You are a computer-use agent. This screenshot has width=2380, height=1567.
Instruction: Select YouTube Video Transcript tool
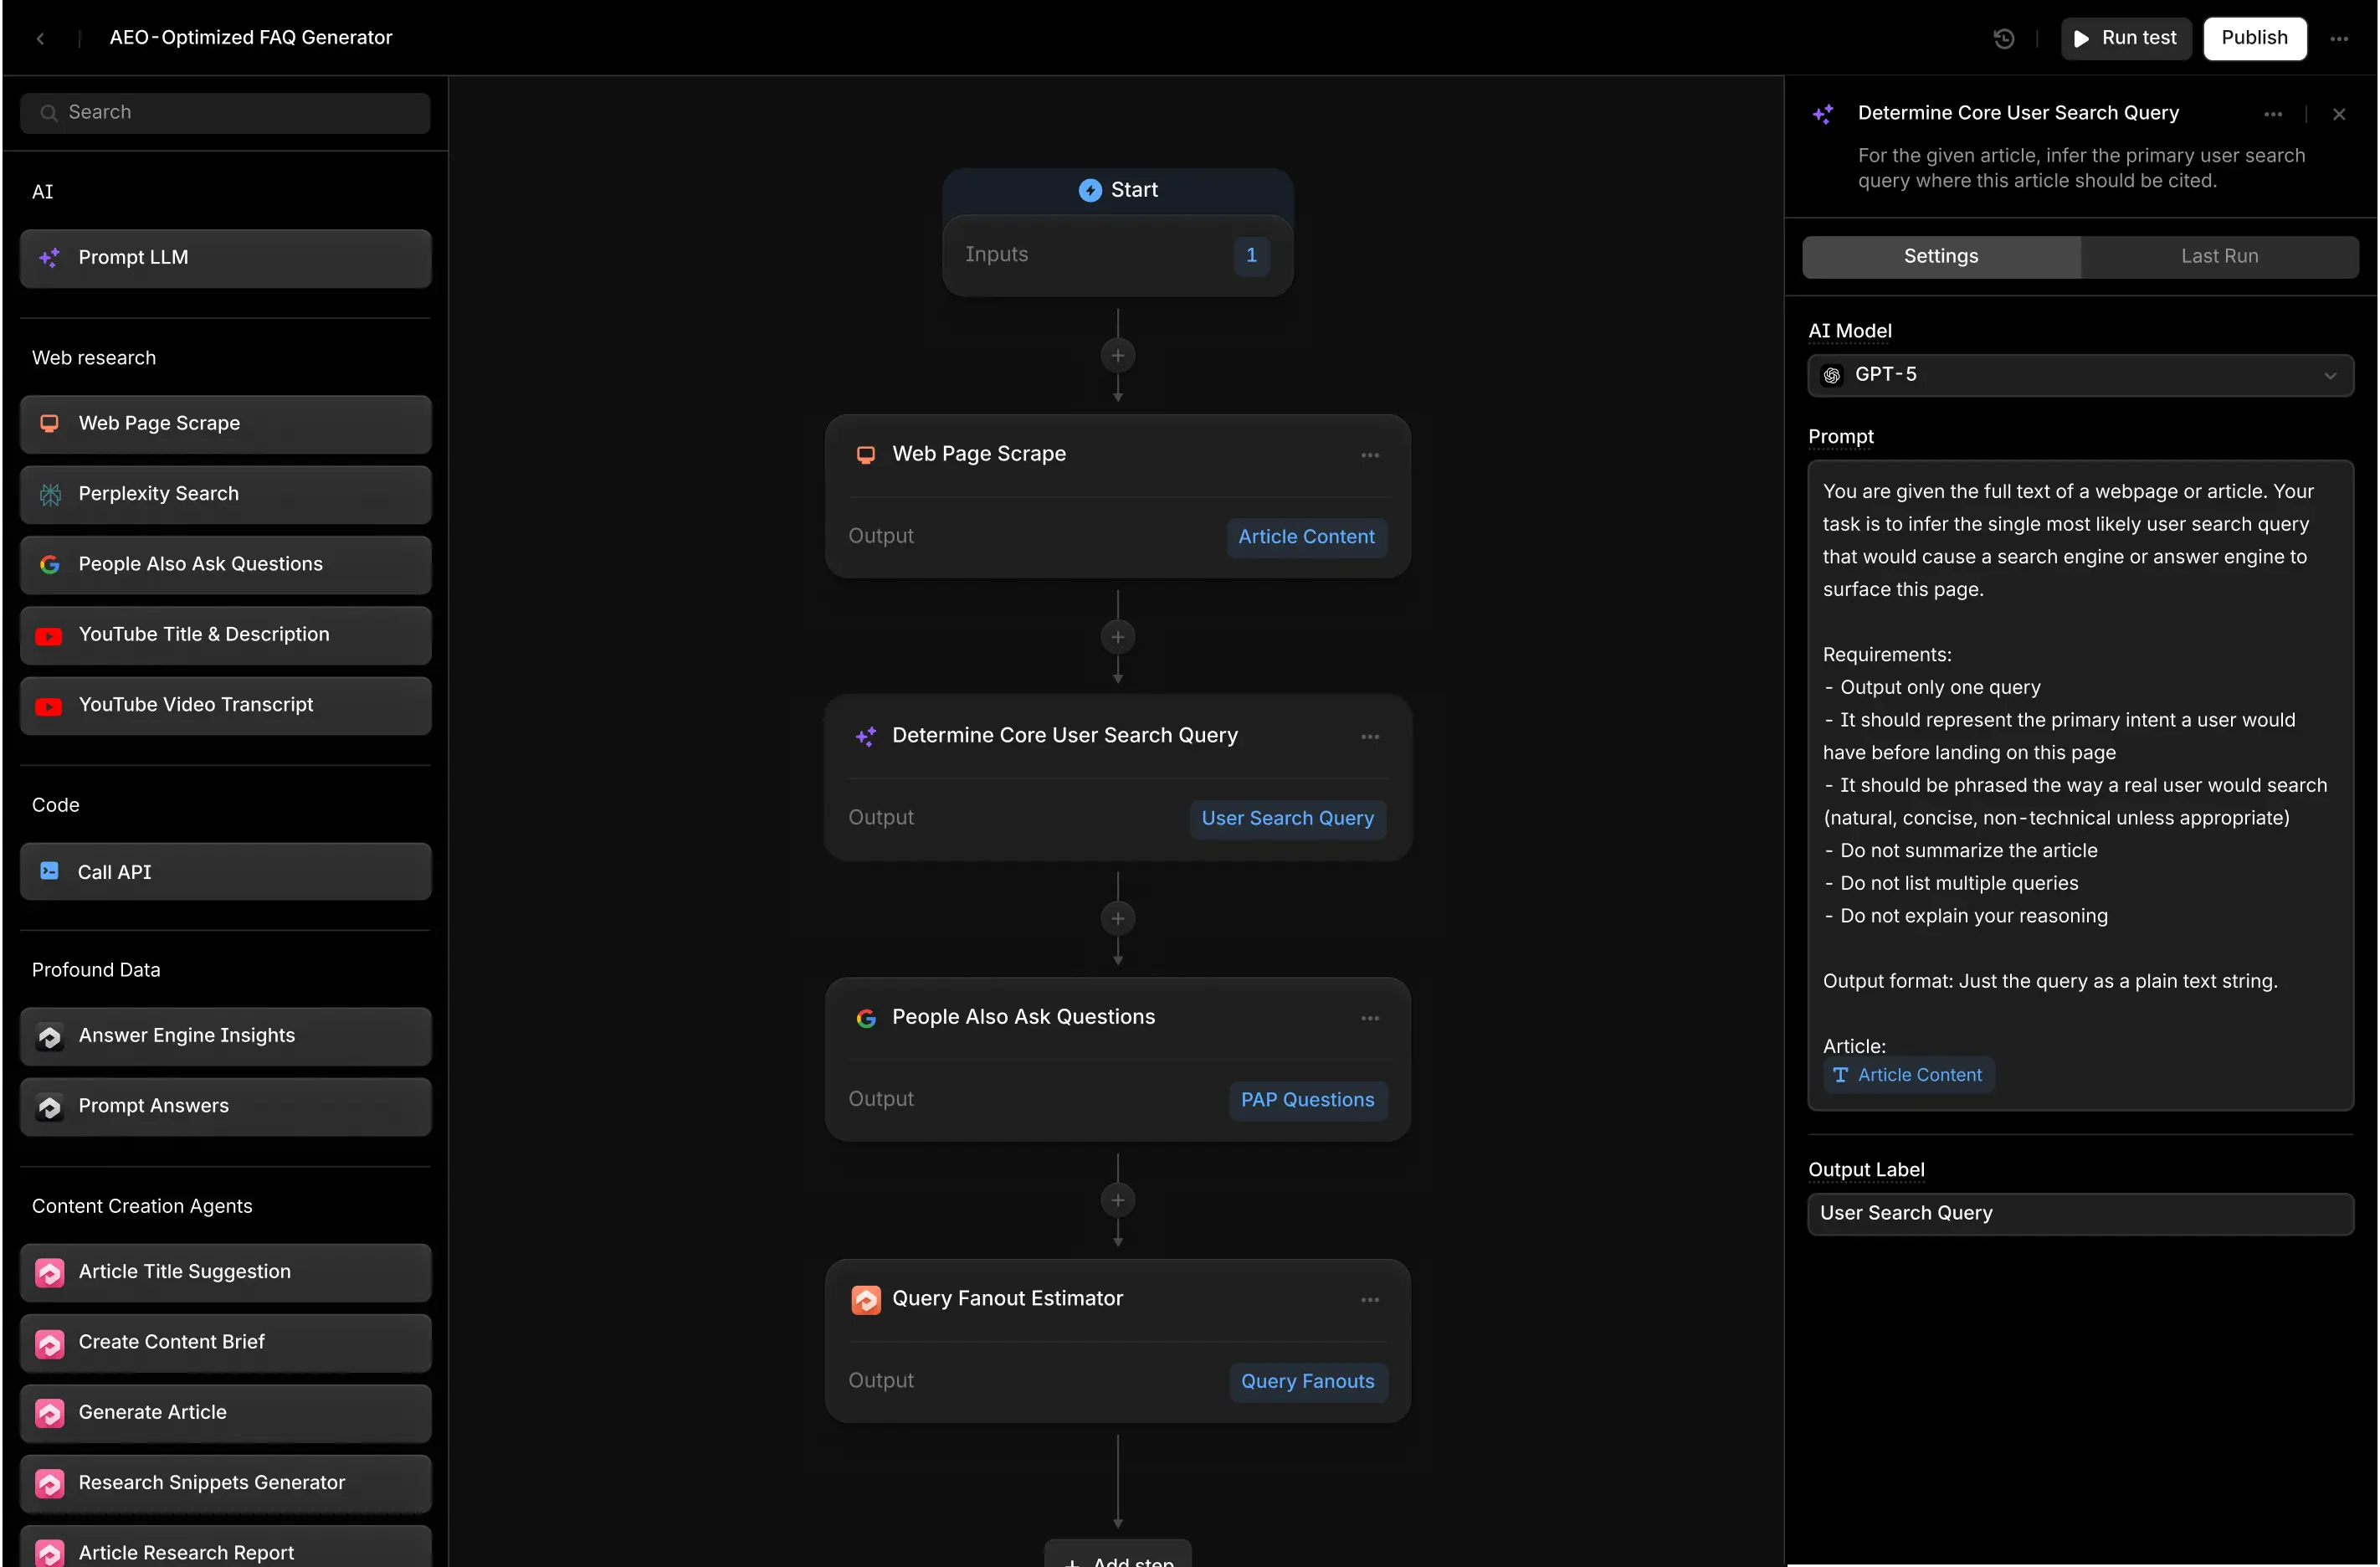pyautogui.click(x=225, y=705)
